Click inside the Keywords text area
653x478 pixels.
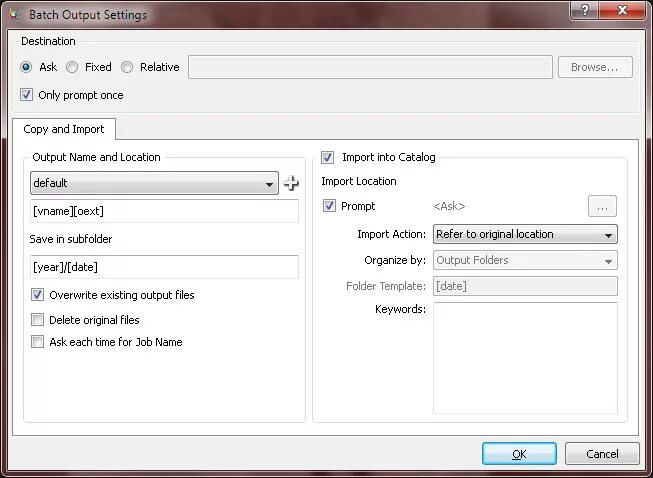525,358
